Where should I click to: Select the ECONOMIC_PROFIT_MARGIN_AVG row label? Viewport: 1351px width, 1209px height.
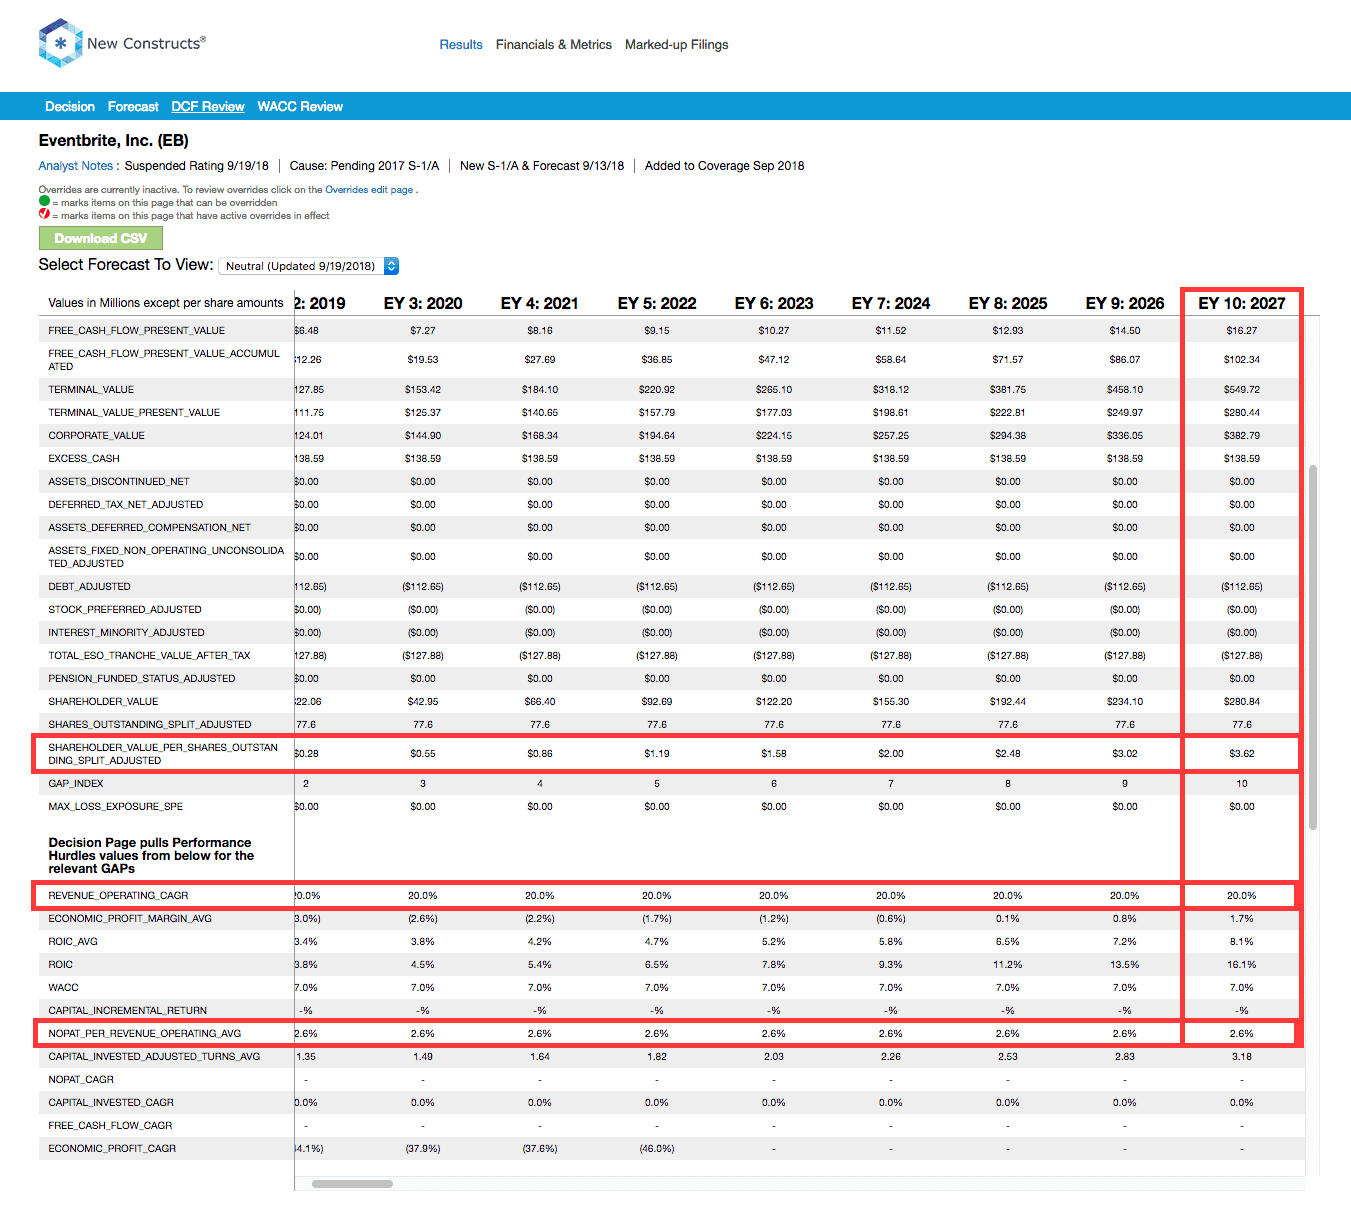130,919
